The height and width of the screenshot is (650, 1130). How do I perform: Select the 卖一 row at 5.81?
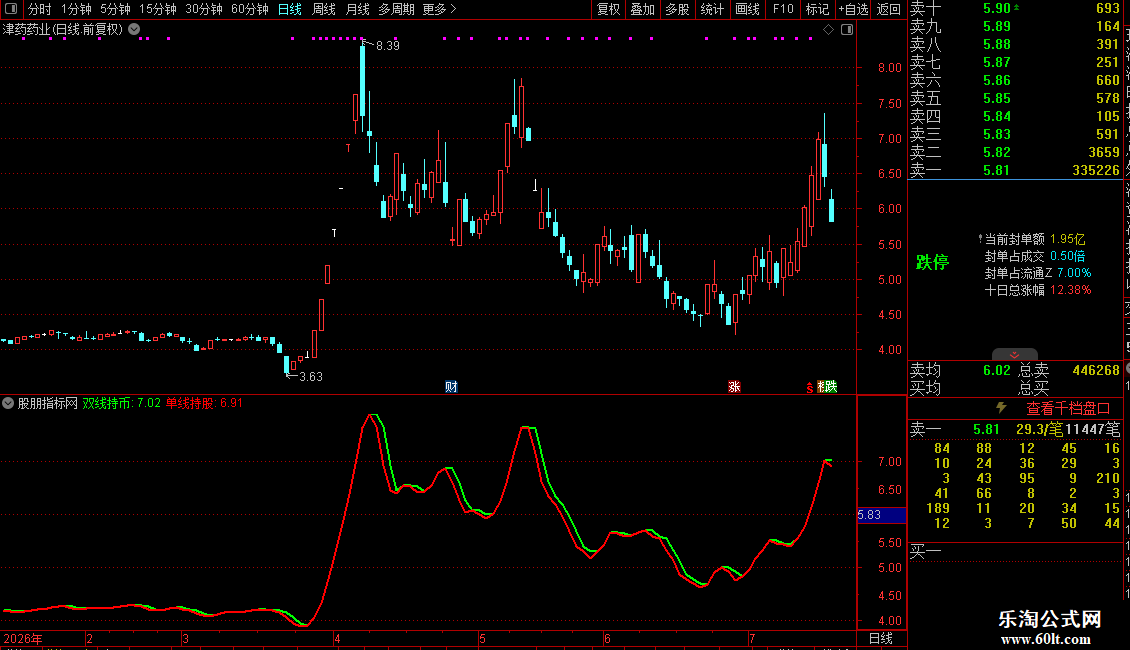tap(1015, 170)
